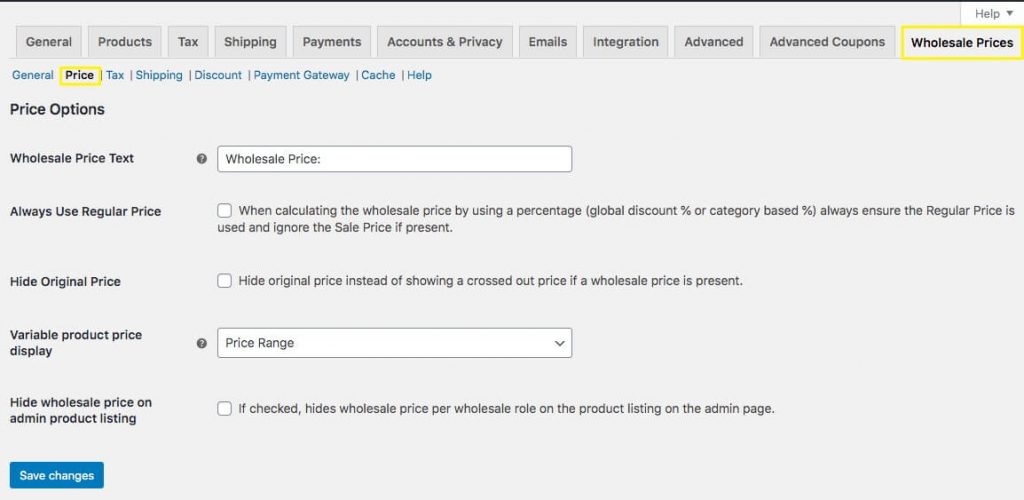Open the Cache sub-section link
The image size is (1024, 500).
coord(378,75)
